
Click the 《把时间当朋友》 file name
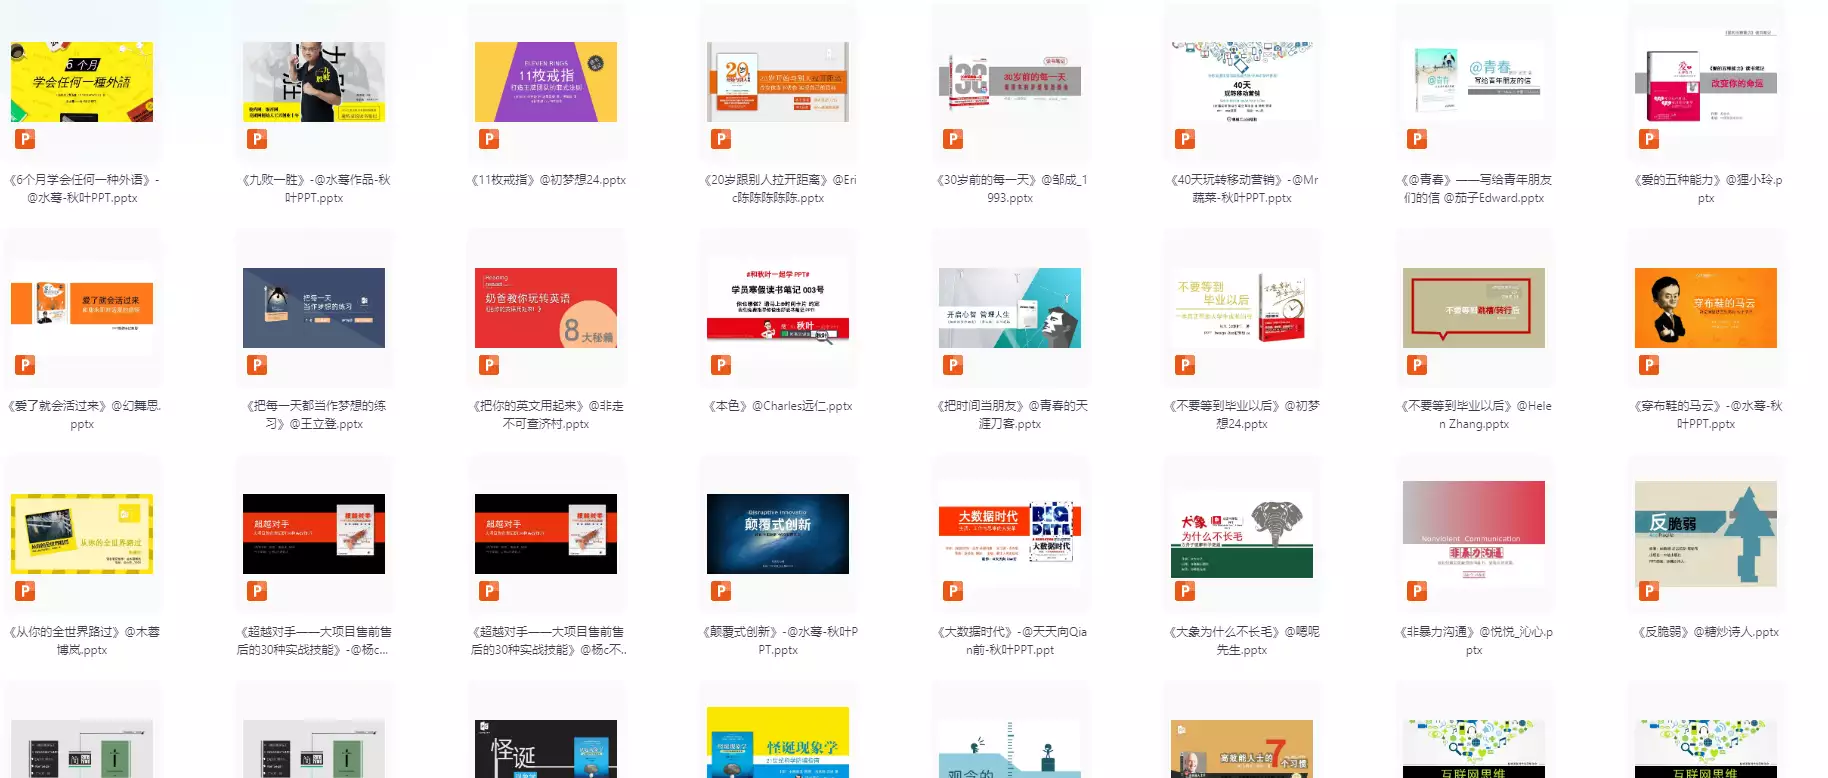(1010, 415)
